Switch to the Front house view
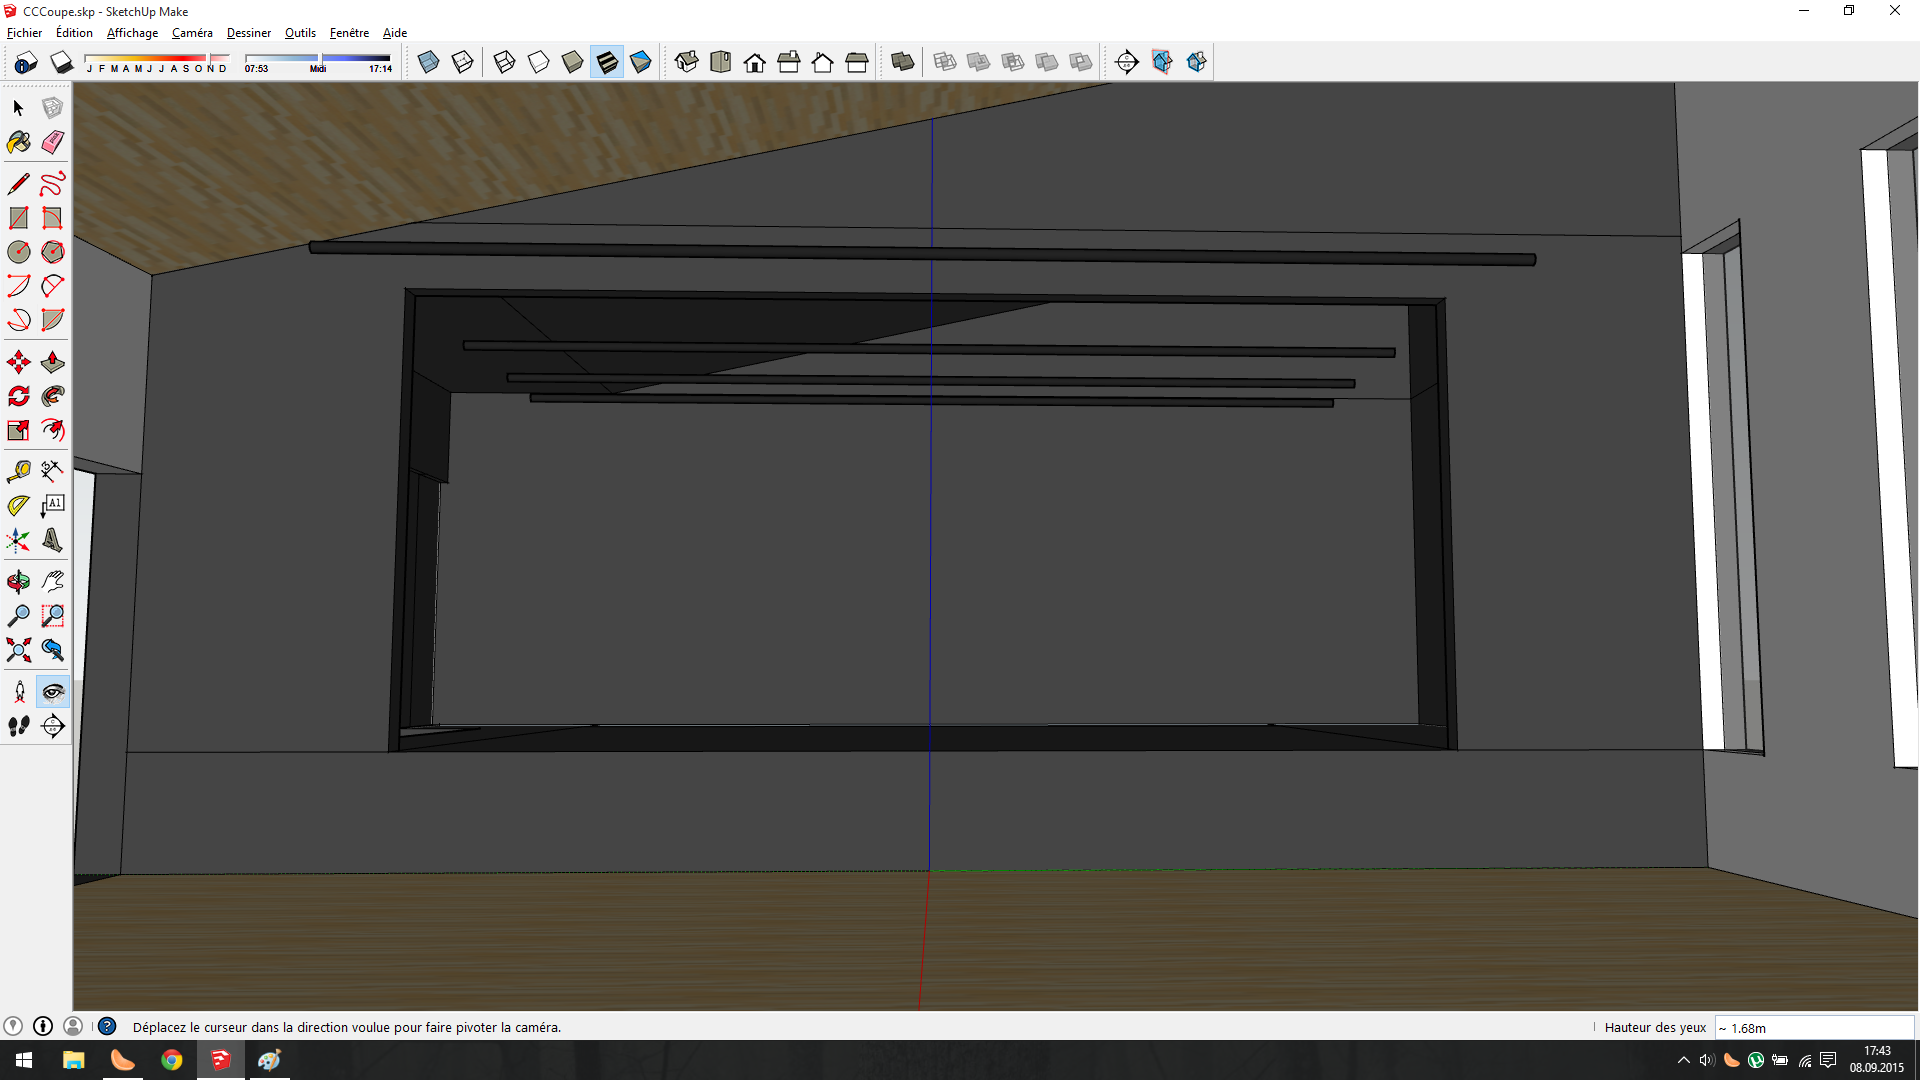 coord(755,62)
